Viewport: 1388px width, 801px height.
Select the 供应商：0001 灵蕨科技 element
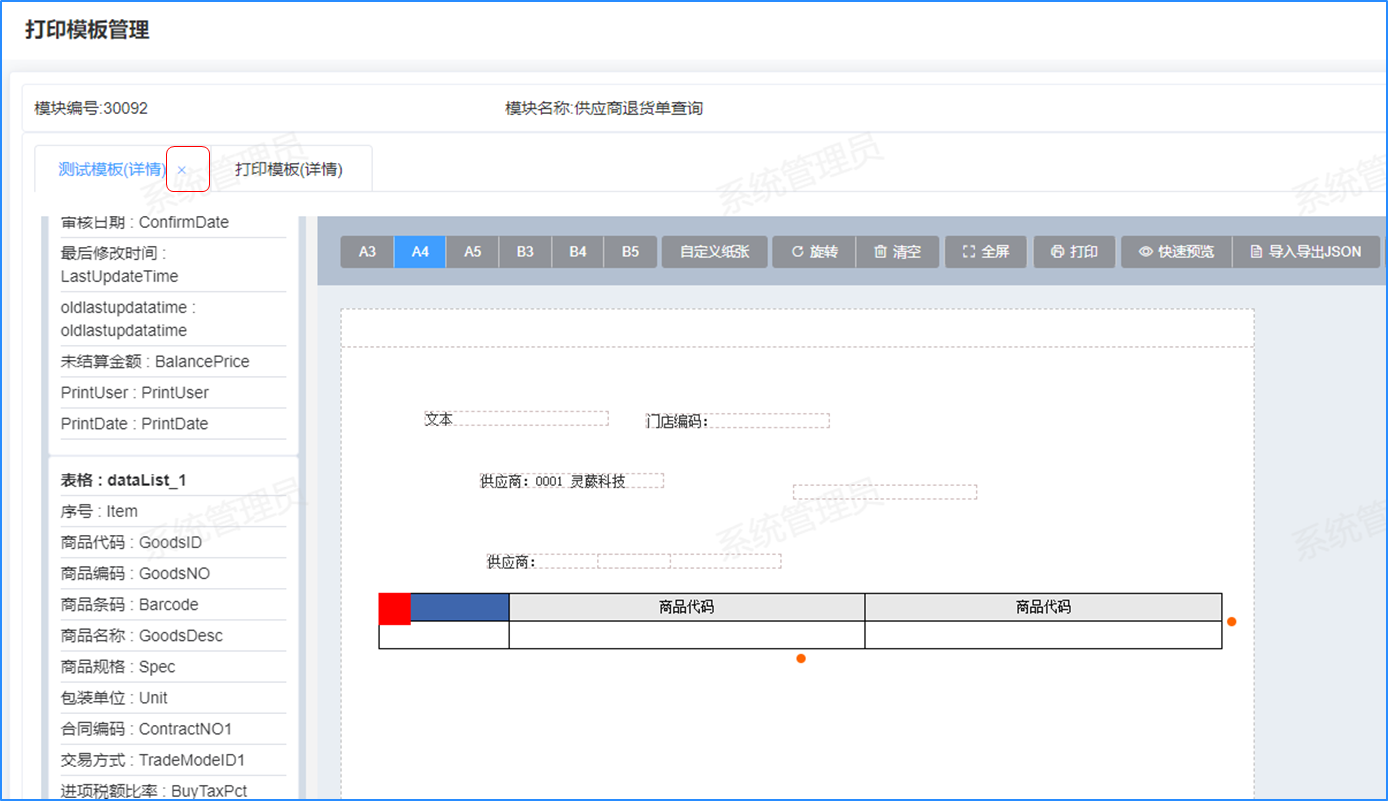pyautogui.click(x=571, y=481)
